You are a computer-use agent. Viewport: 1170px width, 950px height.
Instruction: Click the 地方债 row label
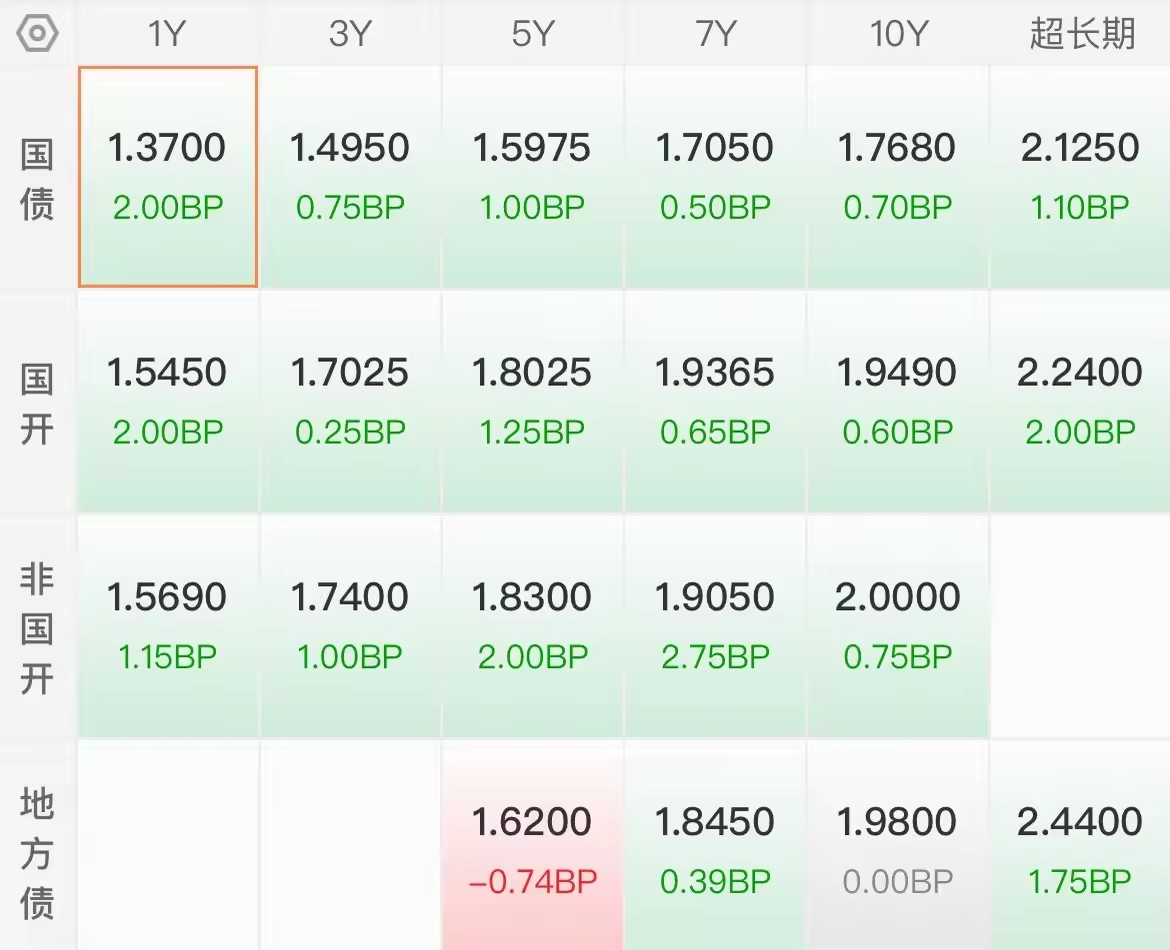(38, 852)
